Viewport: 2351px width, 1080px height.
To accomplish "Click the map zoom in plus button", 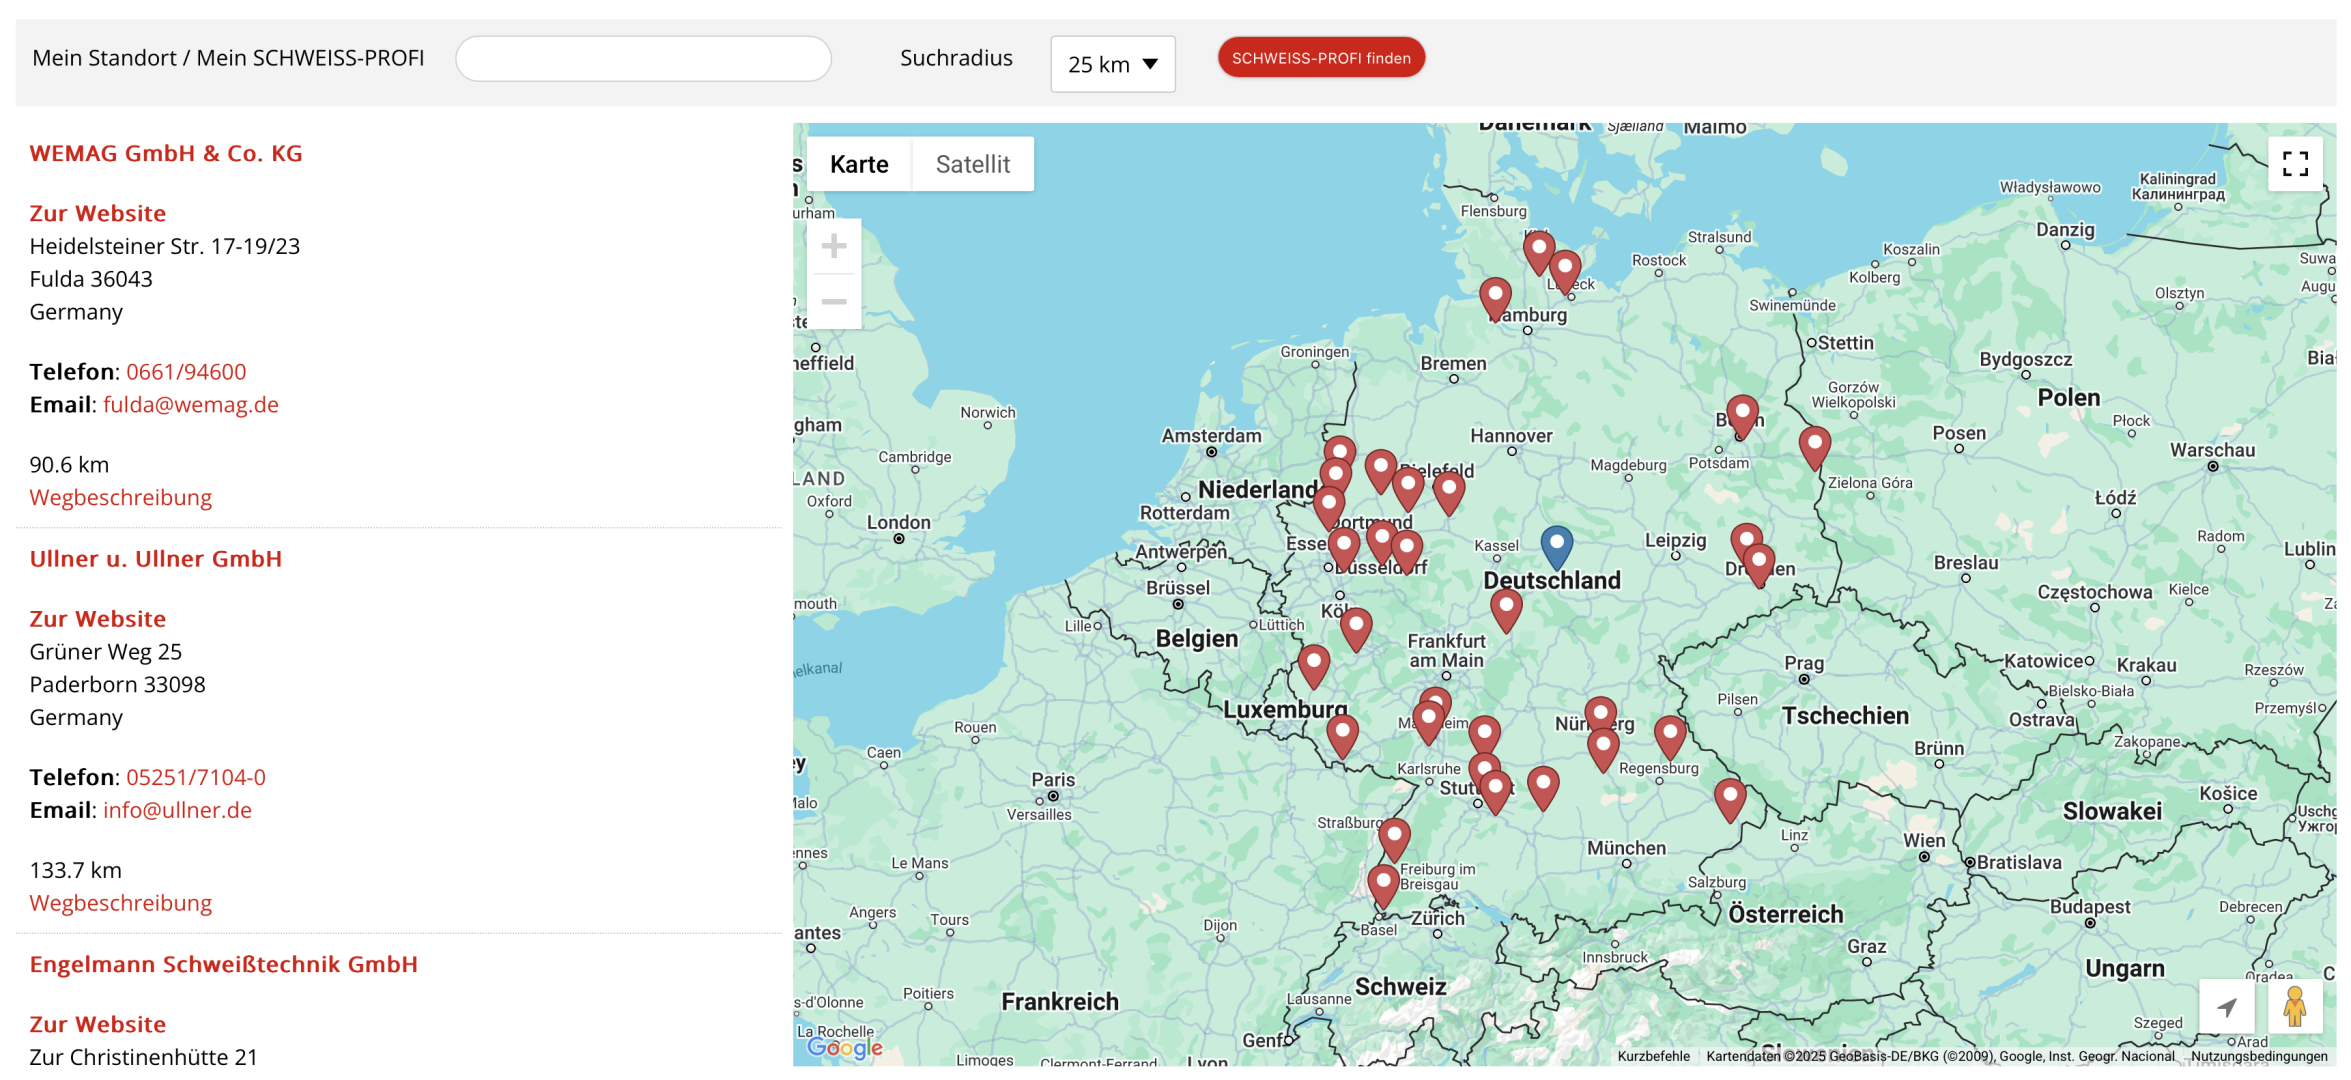I will tap(833, 246).
